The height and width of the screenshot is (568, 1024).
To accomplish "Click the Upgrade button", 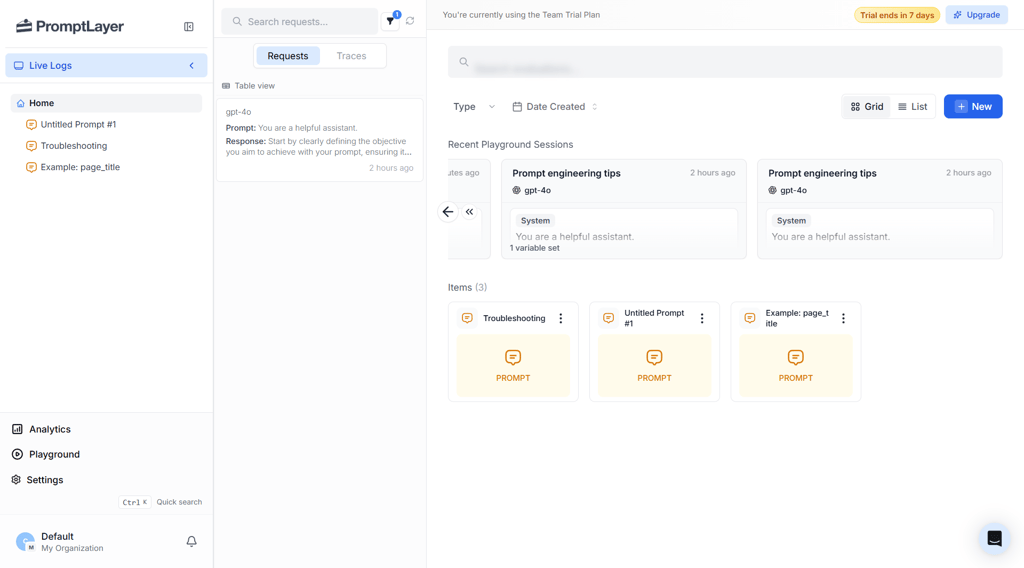I will pos(976,15).
